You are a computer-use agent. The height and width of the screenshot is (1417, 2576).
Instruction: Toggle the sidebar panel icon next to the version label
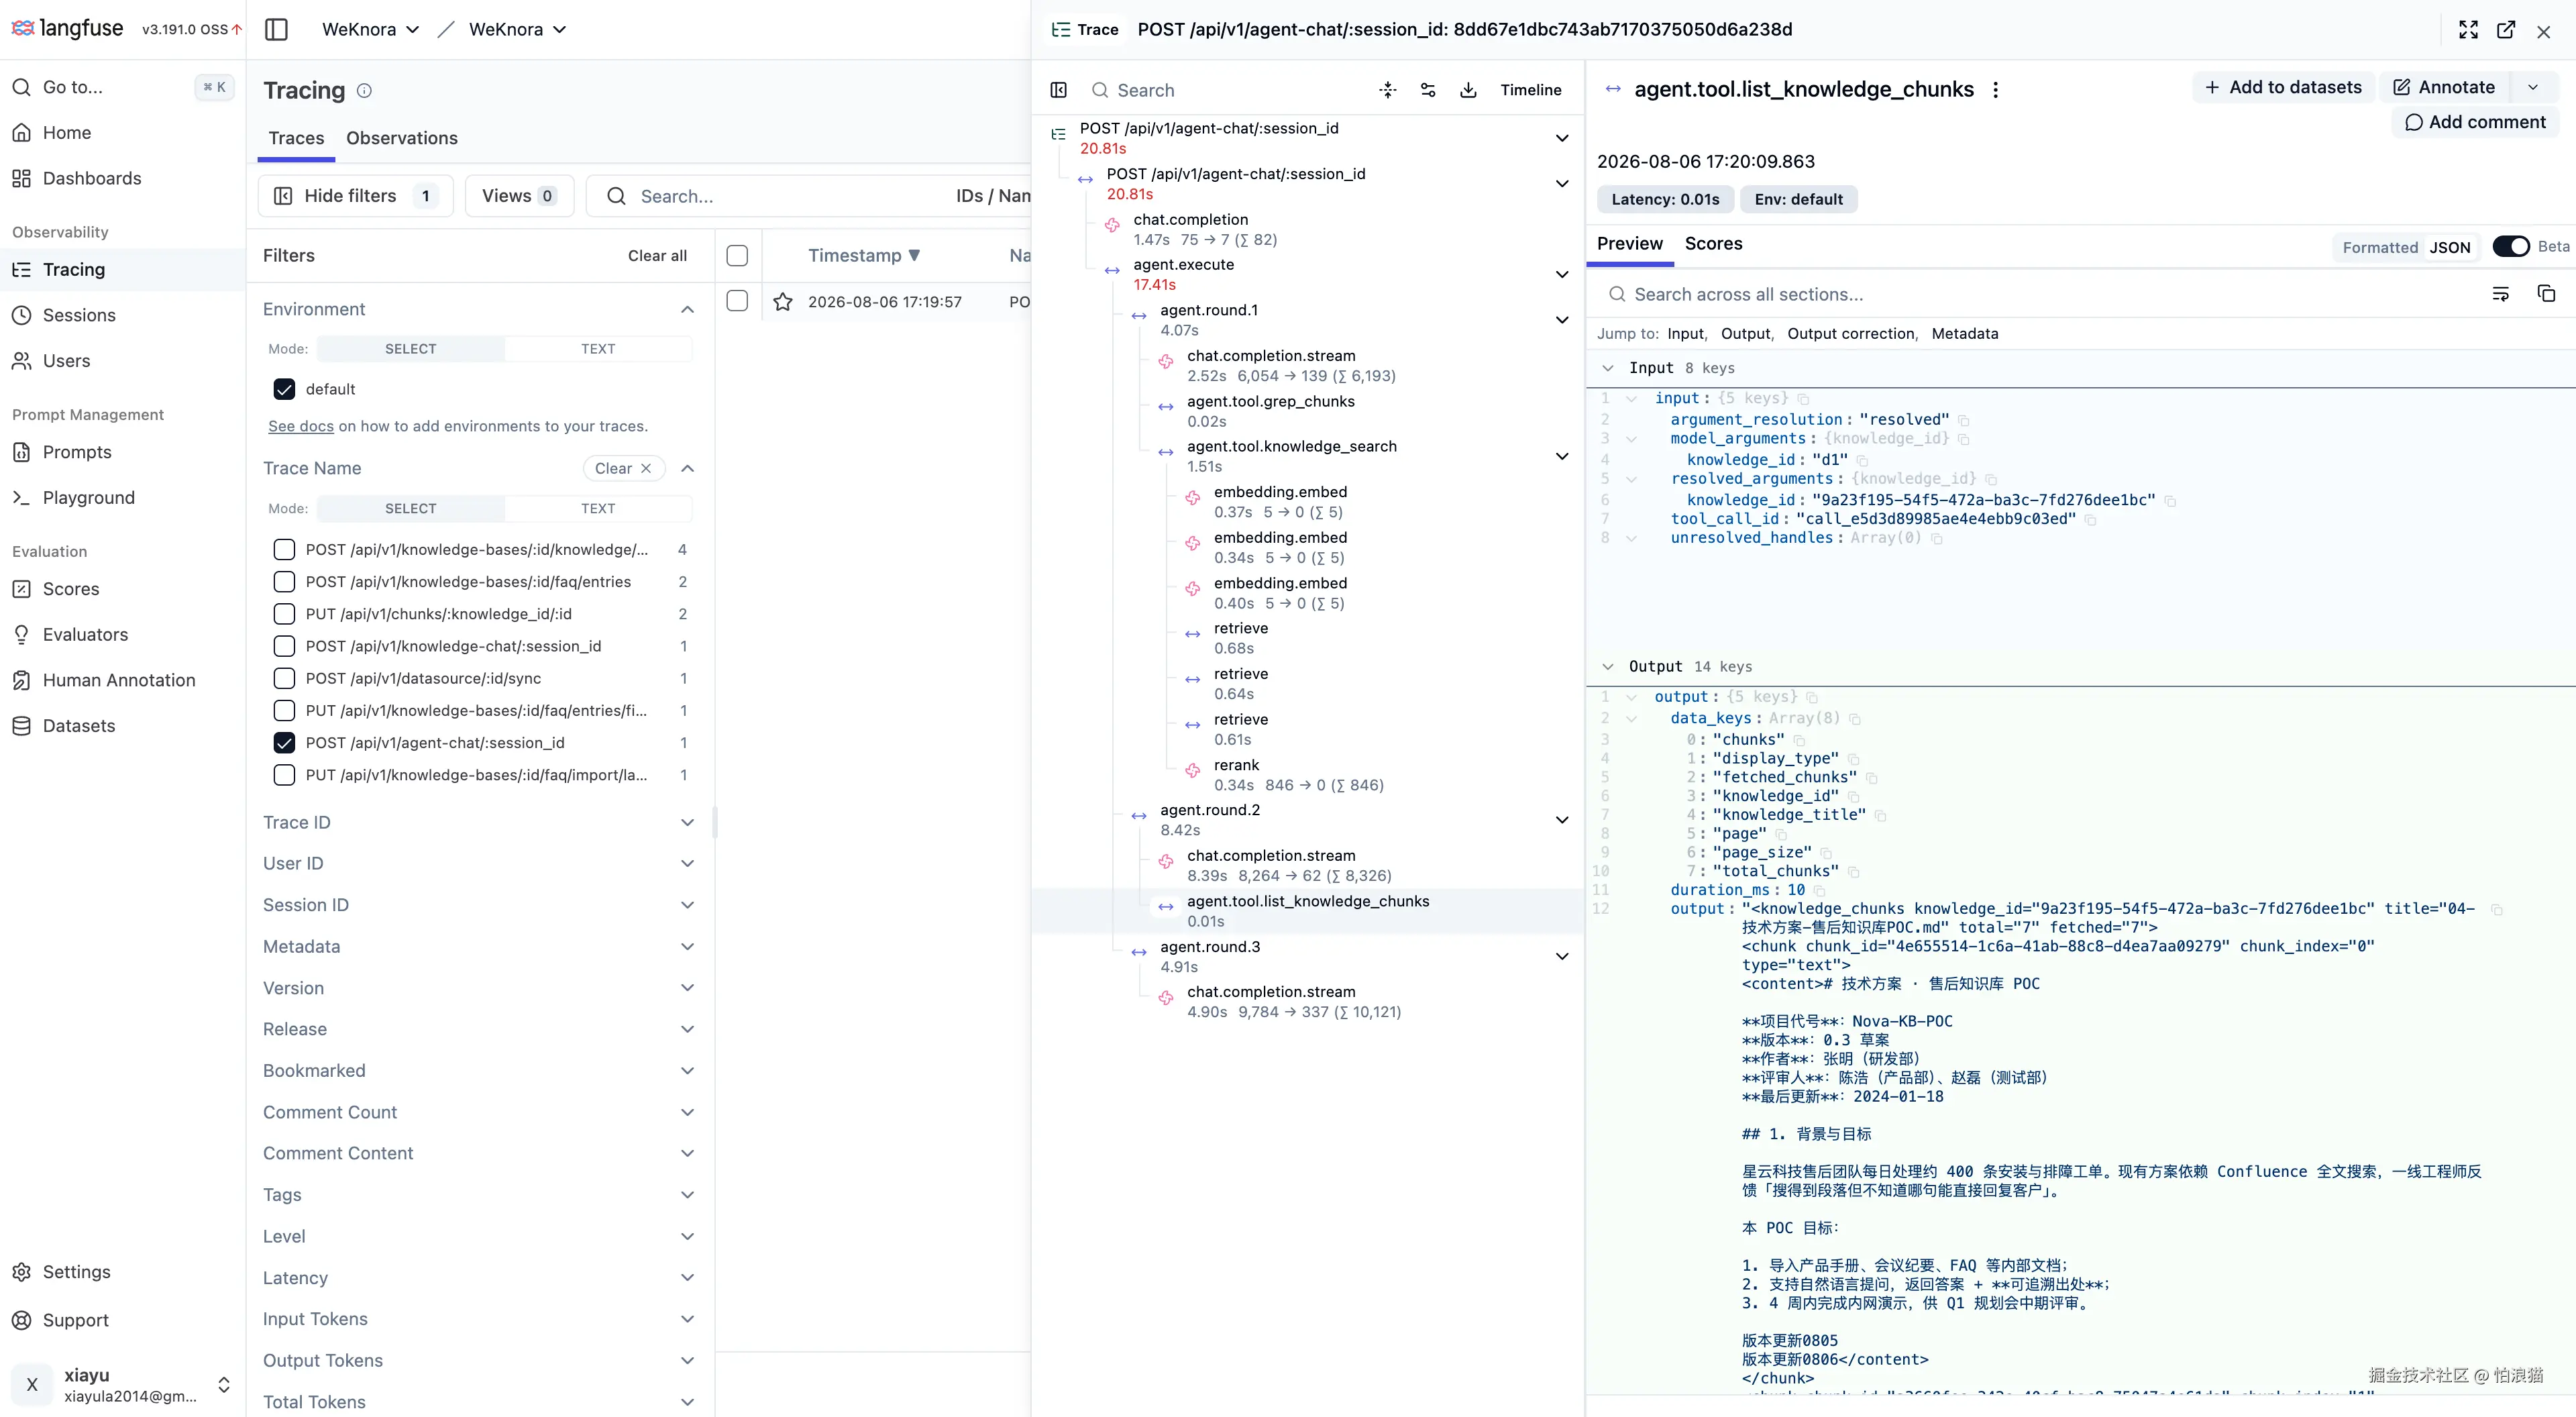[276, 29]
